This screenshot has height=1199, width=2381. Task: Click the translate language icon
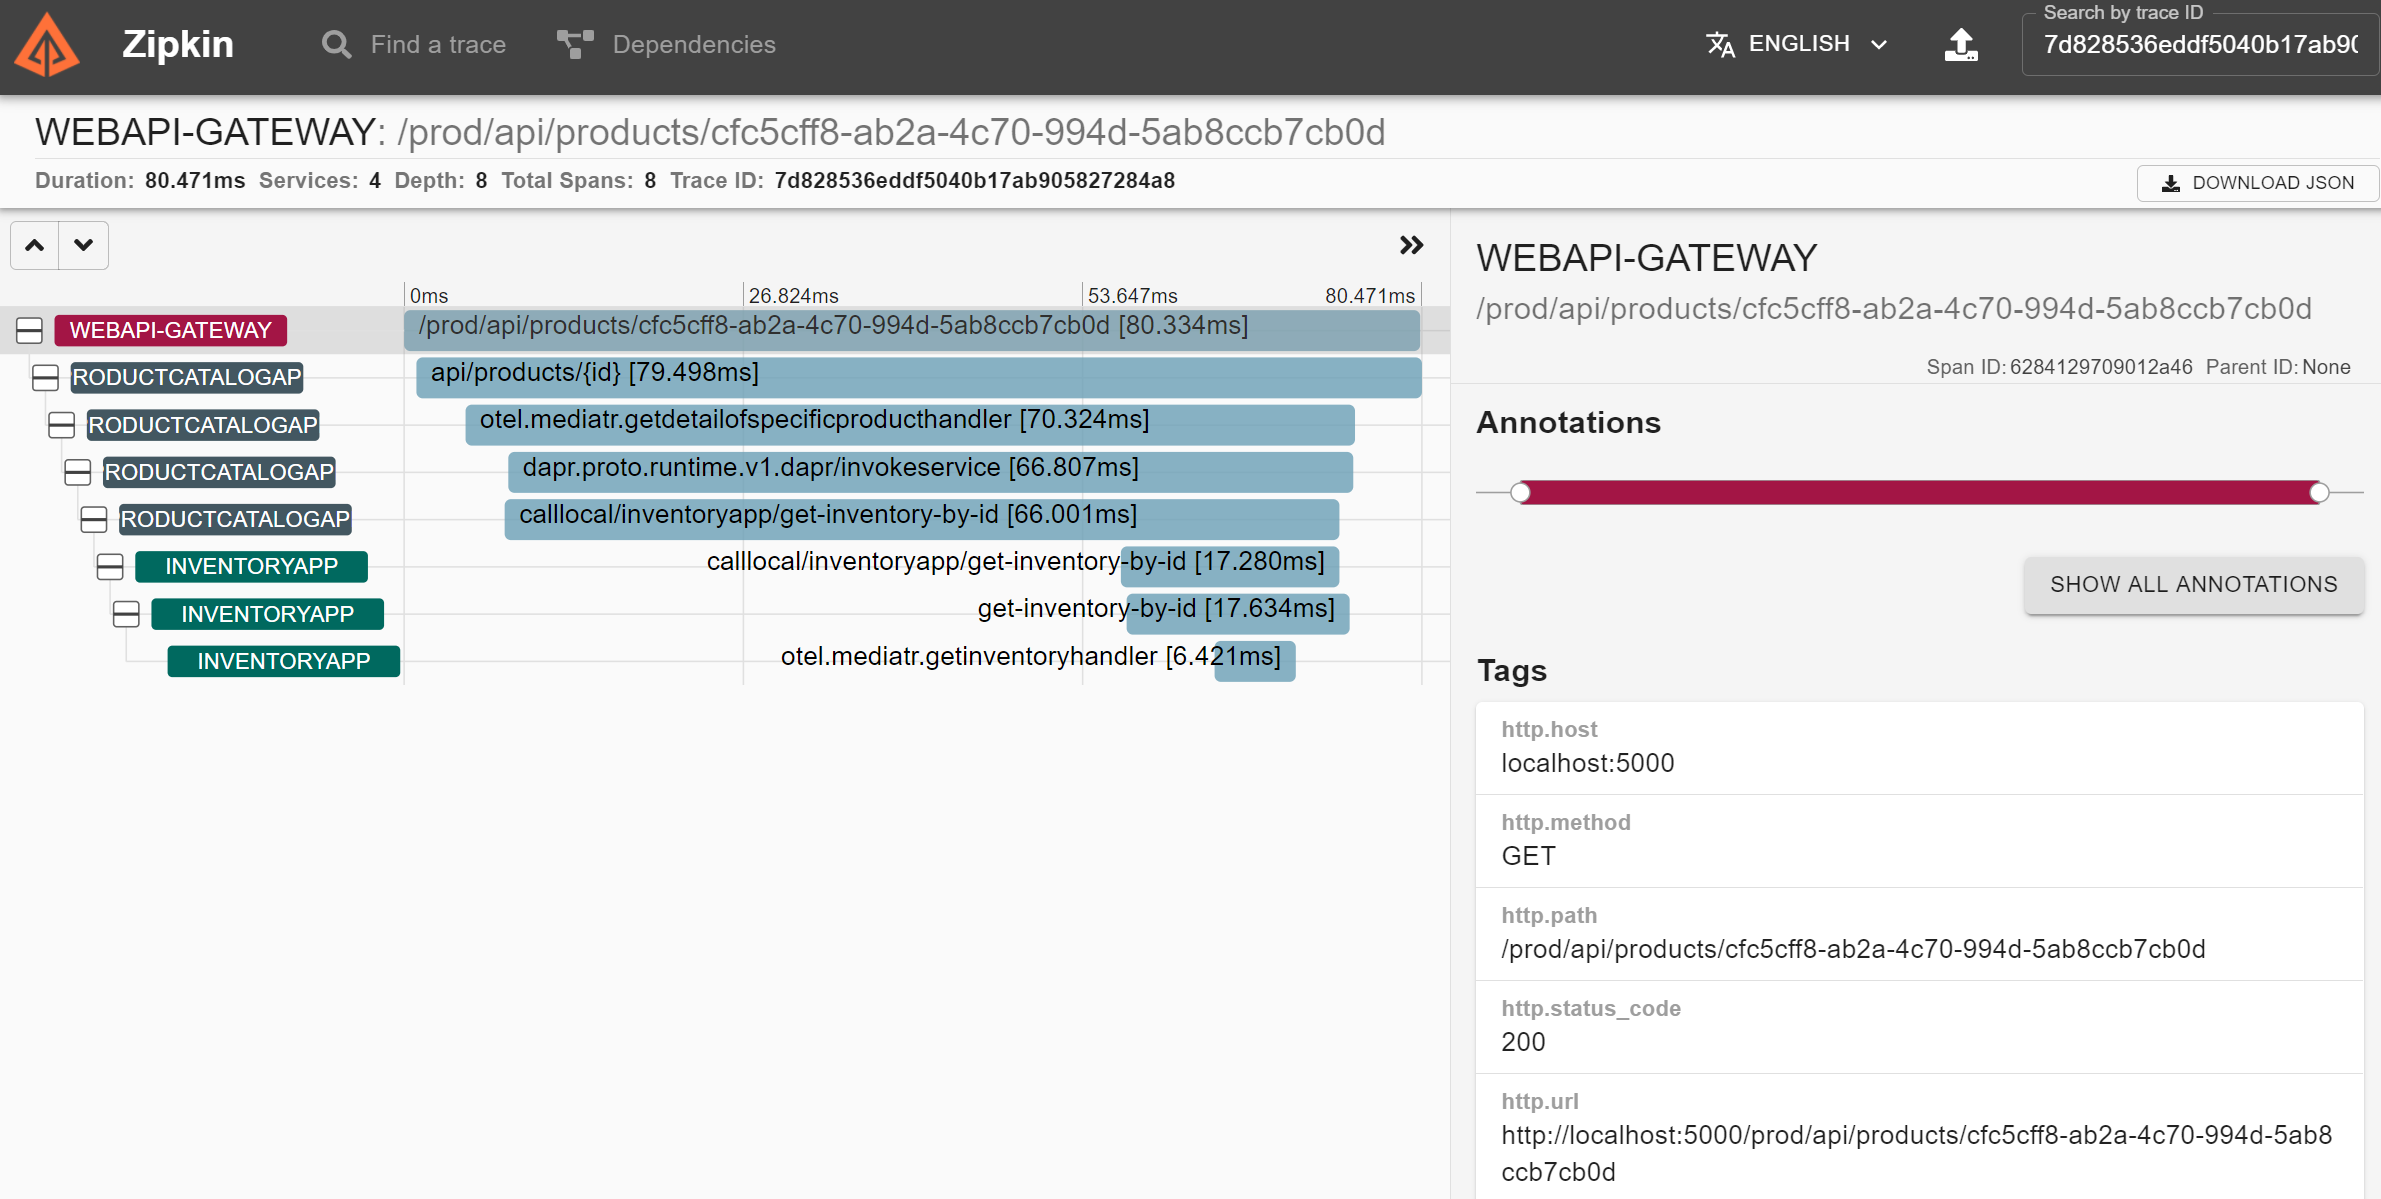1720,45
